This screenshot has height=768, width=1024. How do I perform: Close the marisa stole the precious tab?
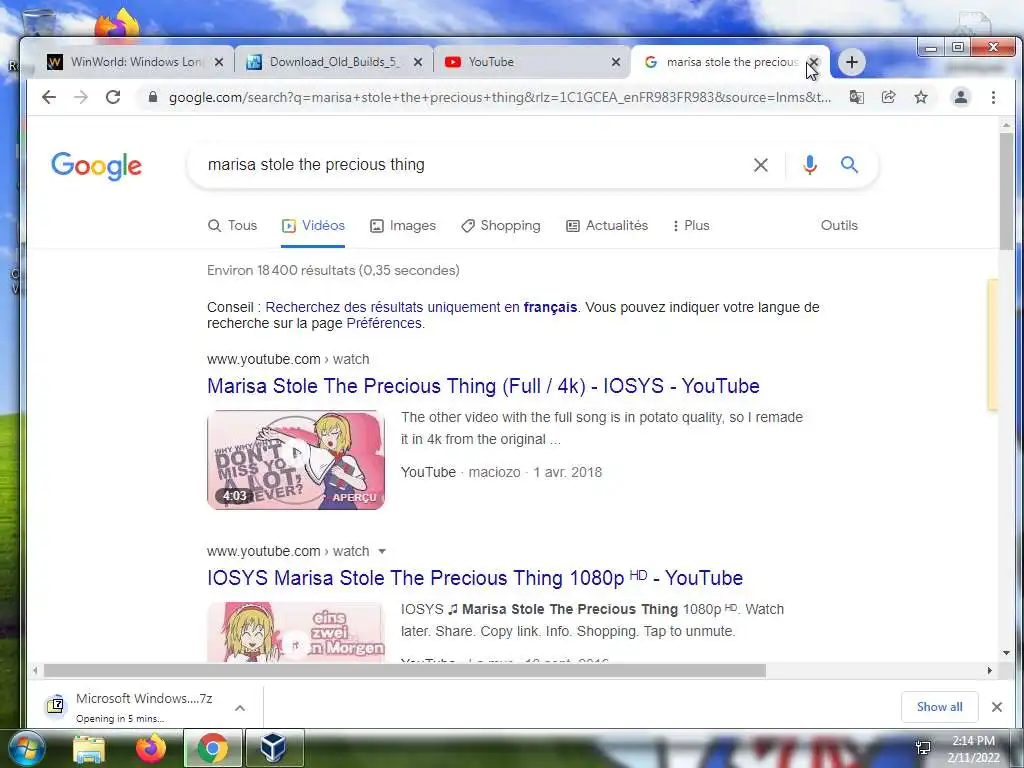click(813, 62)
